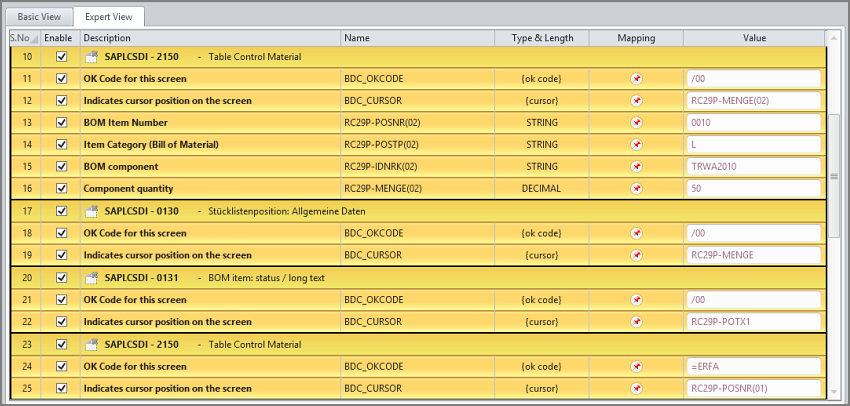Click the Name column header

tap(417, 38)
